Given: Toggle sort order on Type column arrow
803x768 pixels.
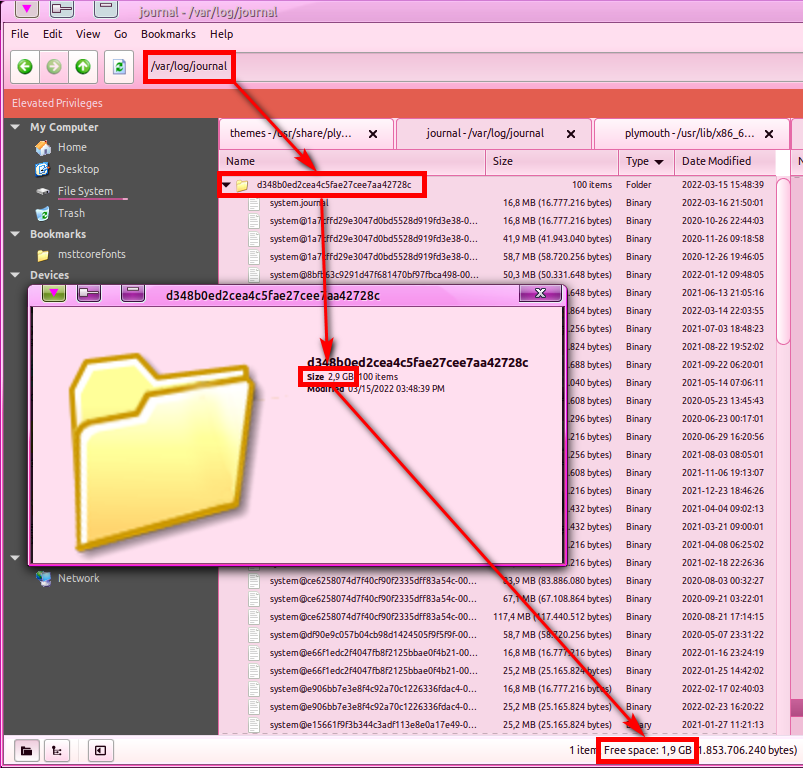Looking at the screenshot, I should 659,162.
